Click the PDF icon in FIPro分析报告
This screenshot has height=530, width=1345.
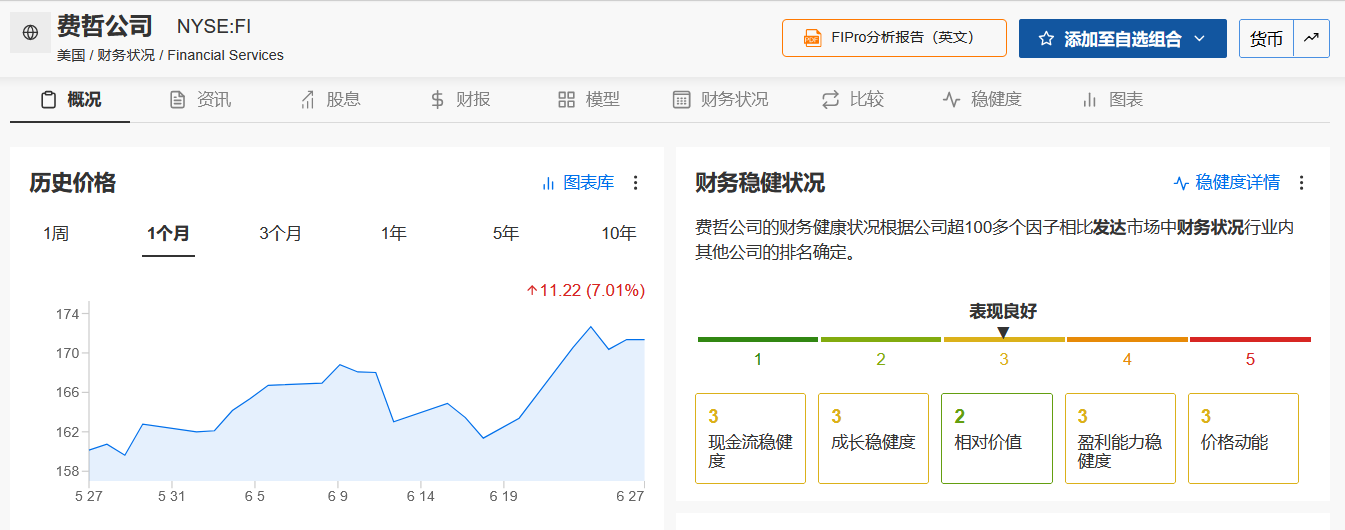point(813,38)
